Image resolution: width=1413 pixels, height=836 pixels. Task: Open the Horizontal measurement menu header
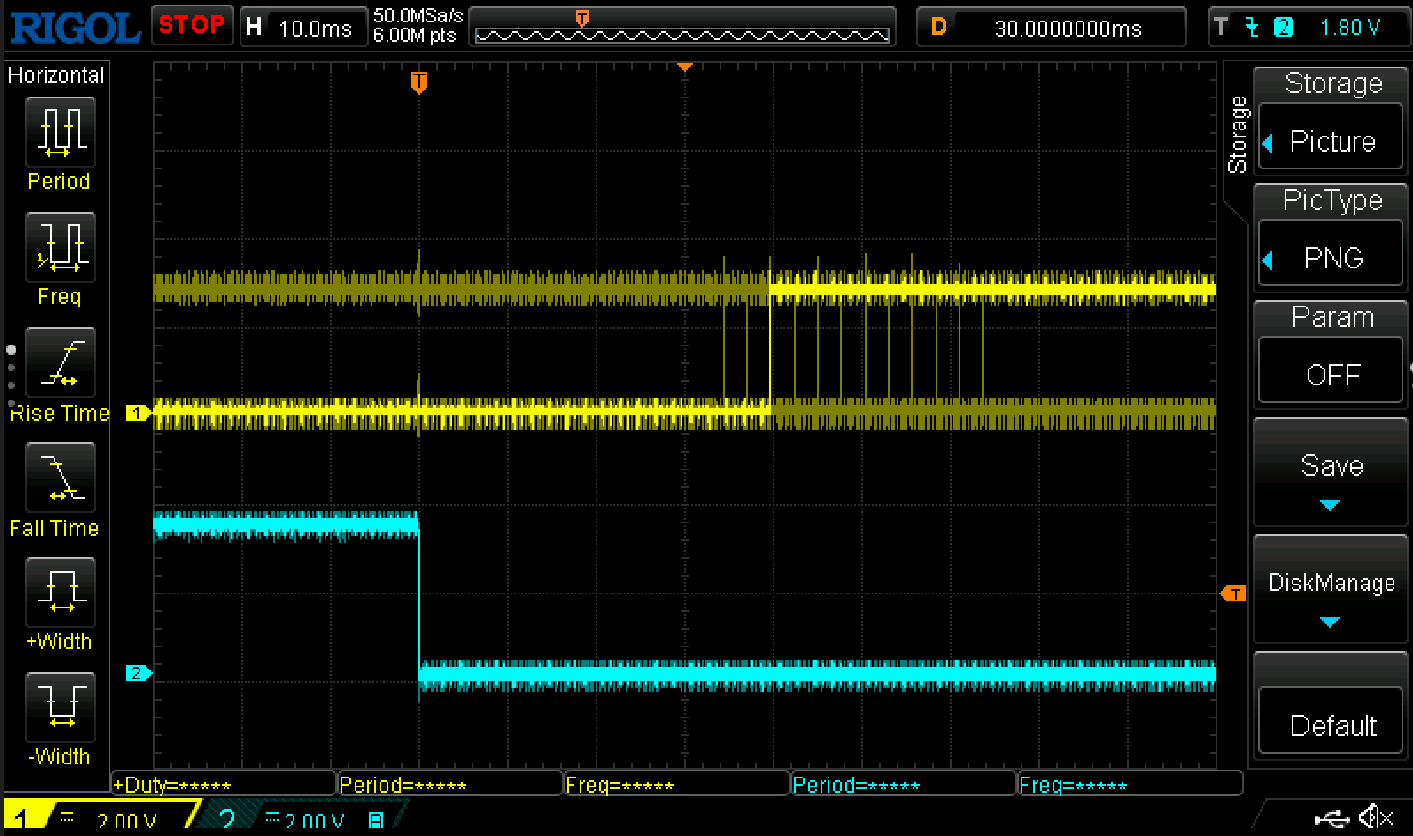56,75
